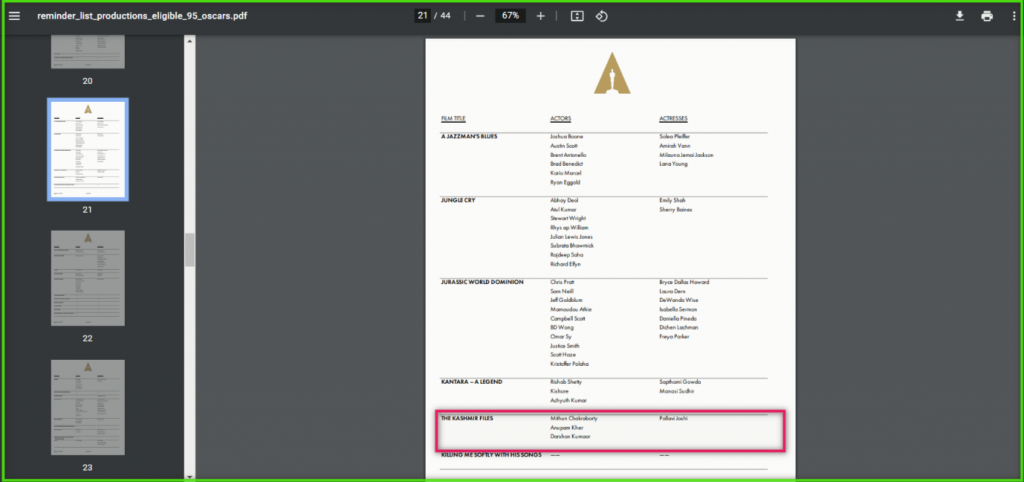Print the PDF document
Image resolution: width=1024 pixels, height=482 pixels.
point(987,16)
